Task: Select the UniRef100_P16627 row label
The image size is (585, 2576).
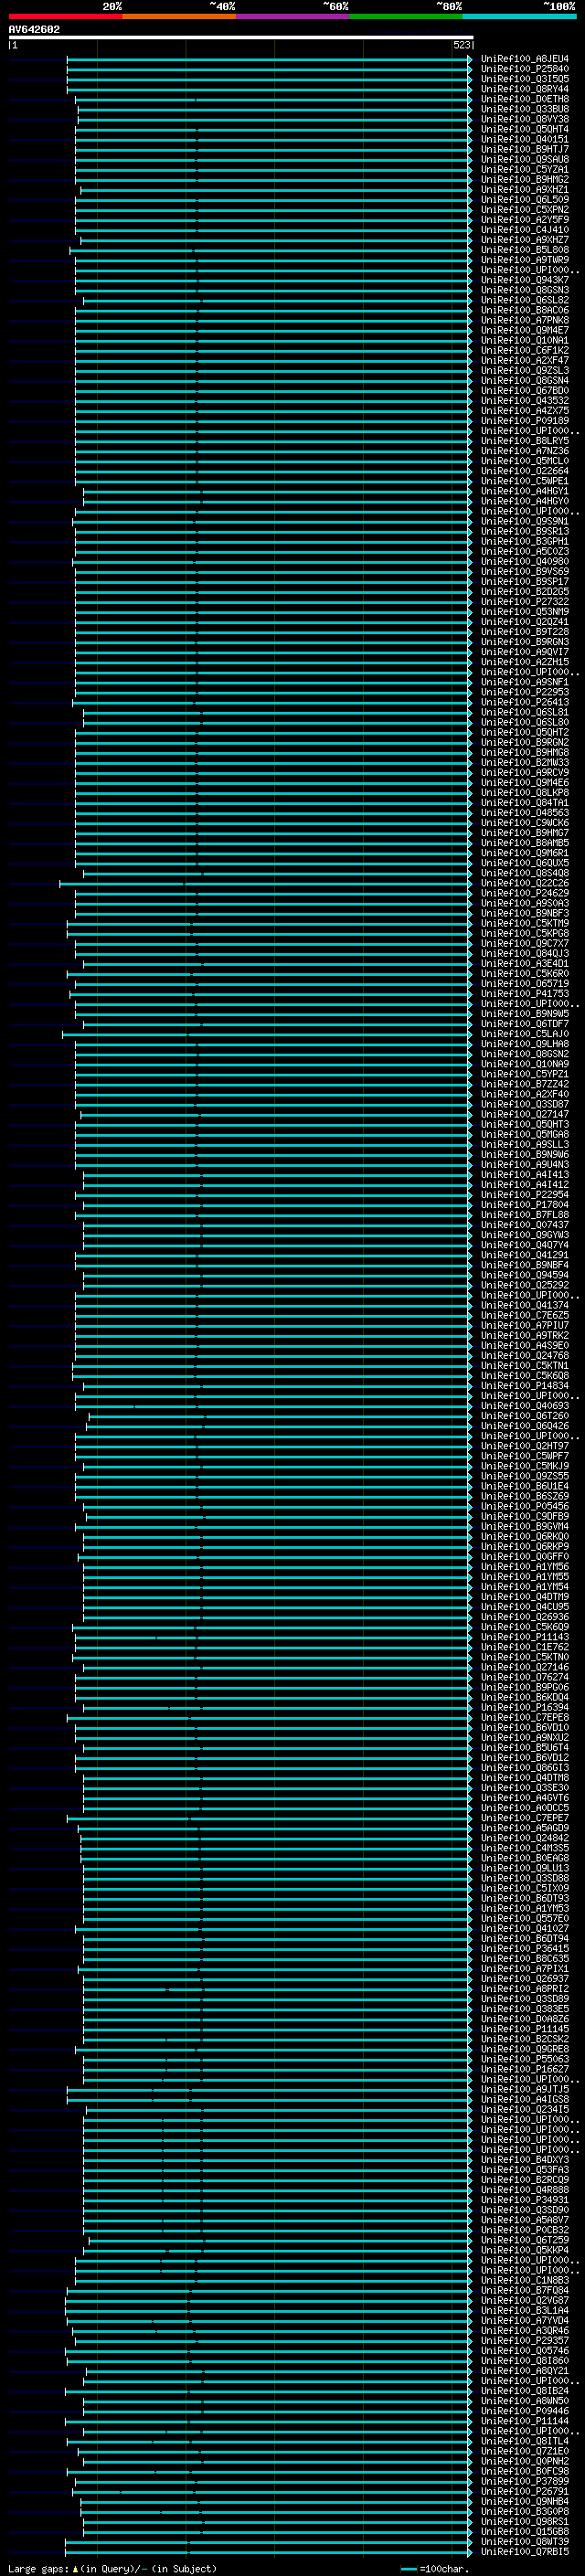Action: click(x=525, y=2069)
